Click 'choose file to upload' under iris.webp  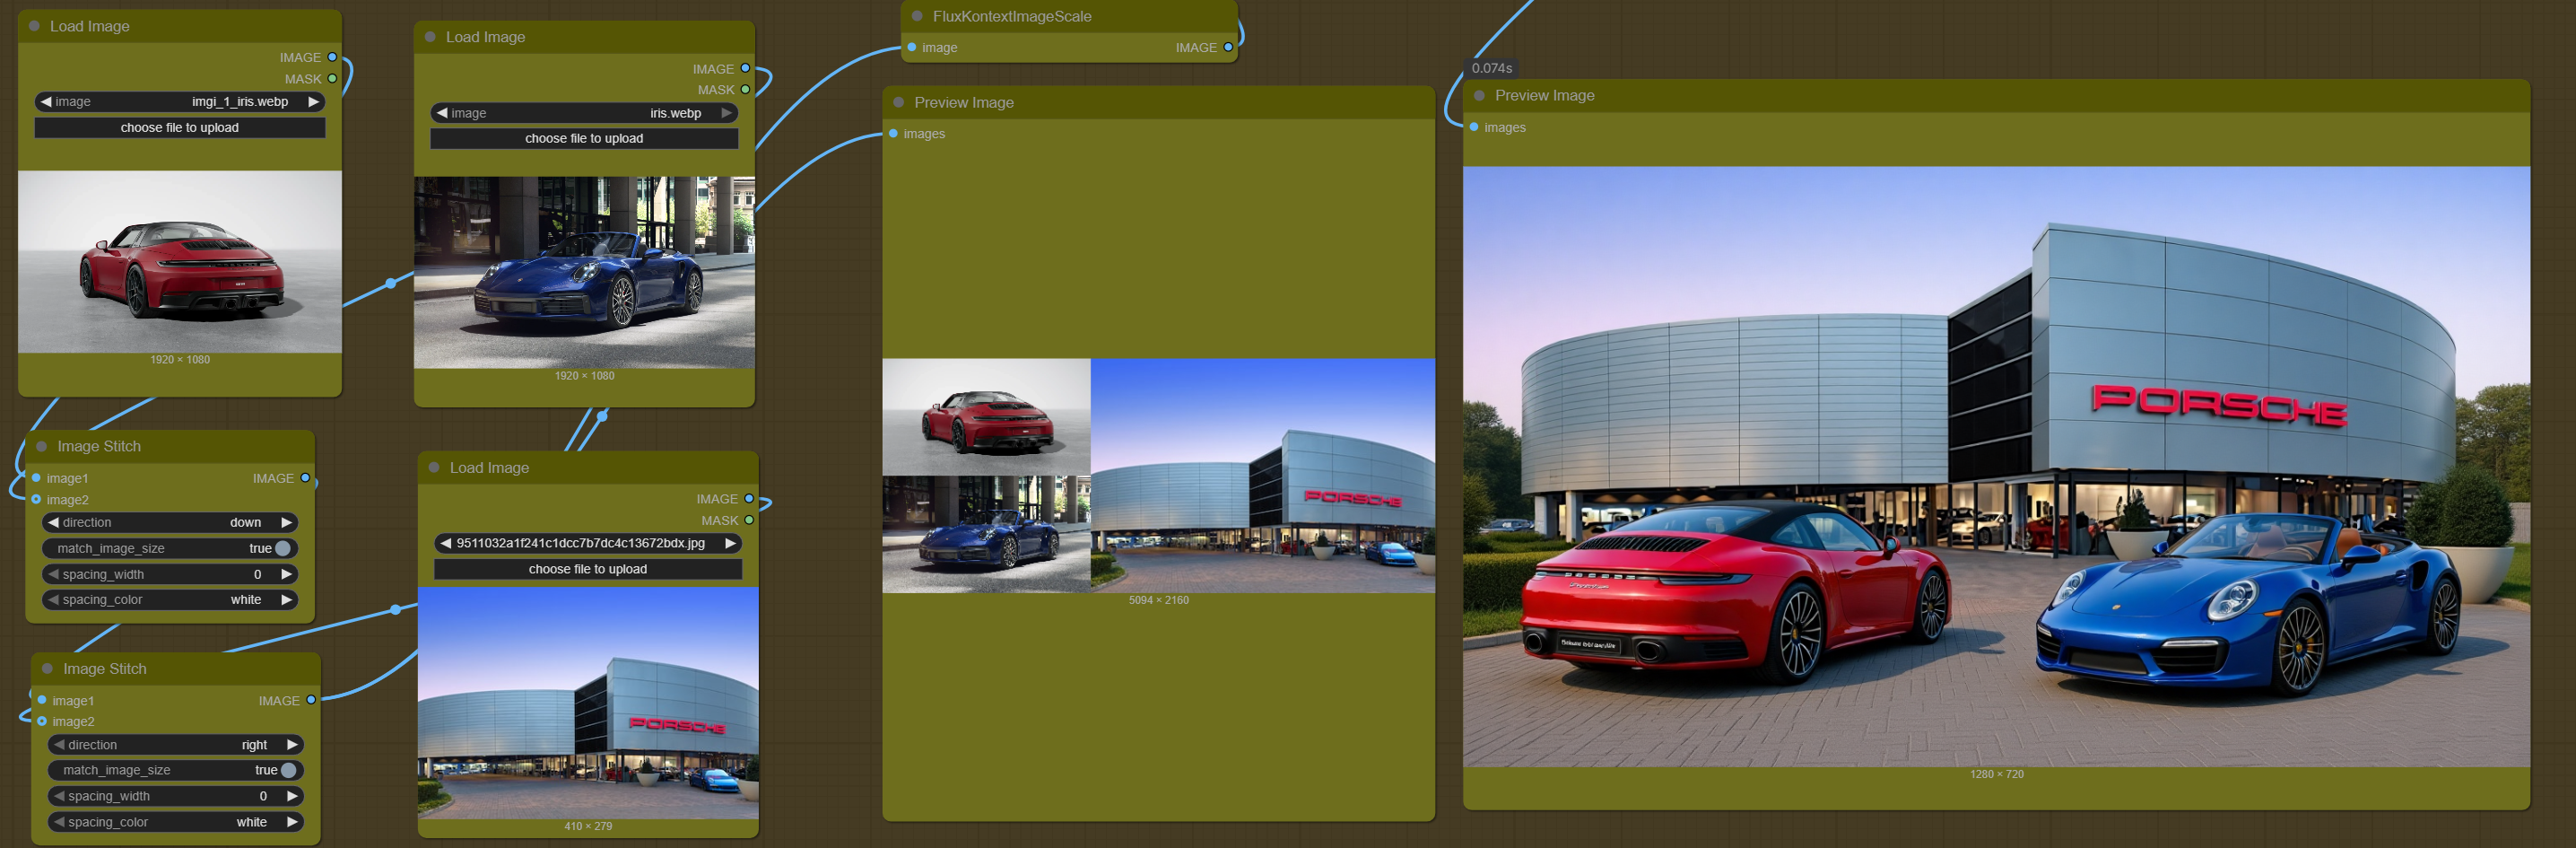click(x=584, y=138)
